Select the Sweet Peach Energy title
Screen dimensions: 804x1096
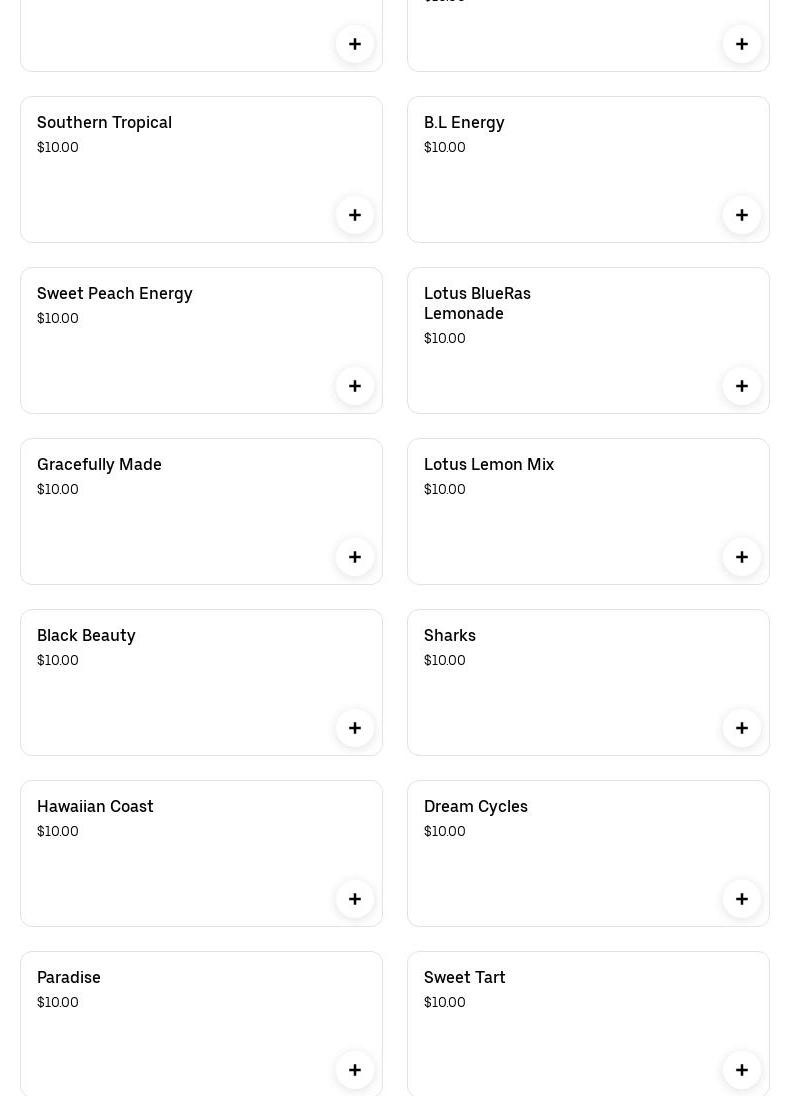pos(115,293)
